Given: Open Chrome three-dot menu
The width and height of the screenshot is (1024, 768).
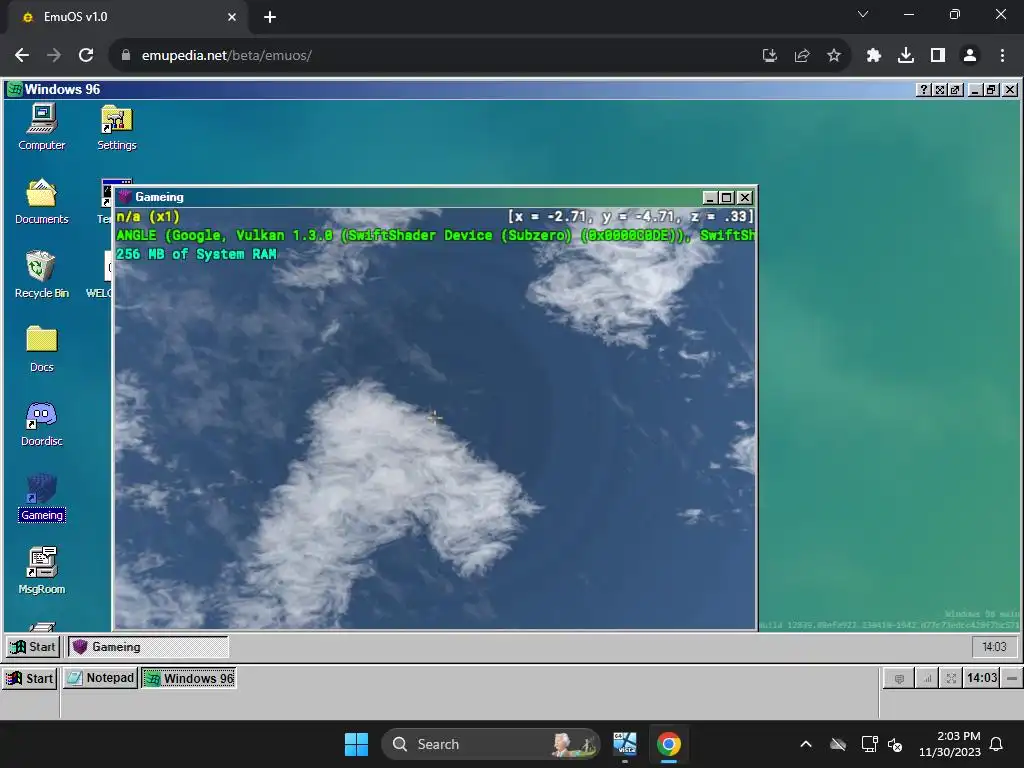Looking at the screenshot, I should [x=1002, y=56].
